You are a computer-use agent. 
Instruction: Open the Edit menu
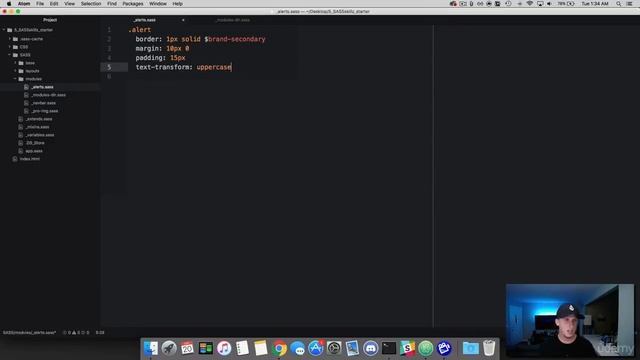coord(54,4)
